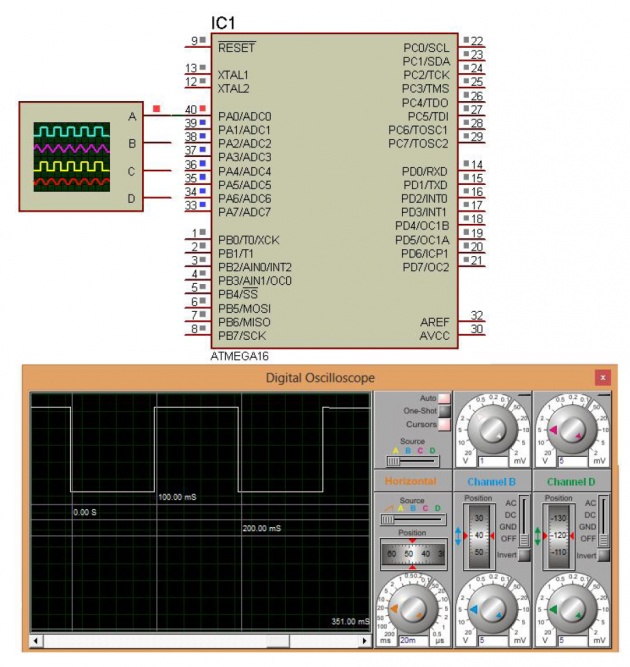Click the scope horizontal scrollbar thumb
Screen dimensions: 630x667
pyautogui.click(x=278, y=641)
